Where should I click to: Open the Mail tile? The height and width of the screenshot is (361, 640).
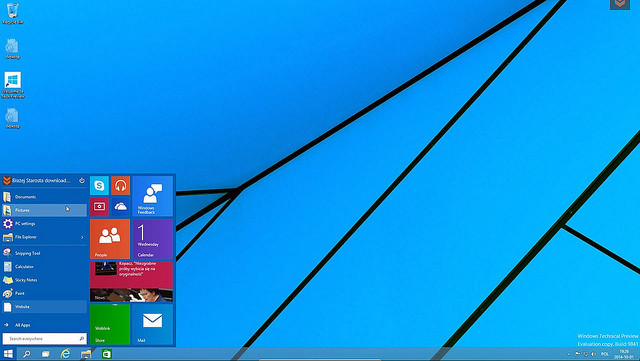pyautogui.click(x=152, y=324)
